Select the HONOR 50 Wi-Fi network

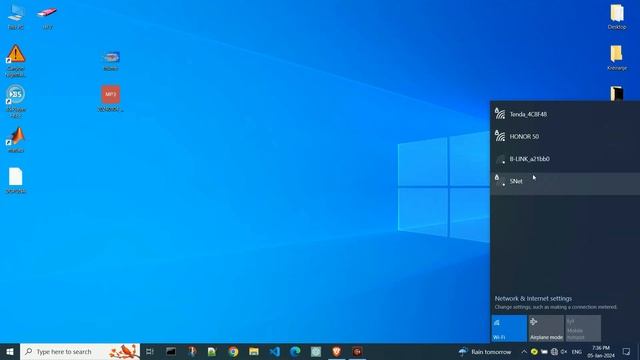pos(565,136)
